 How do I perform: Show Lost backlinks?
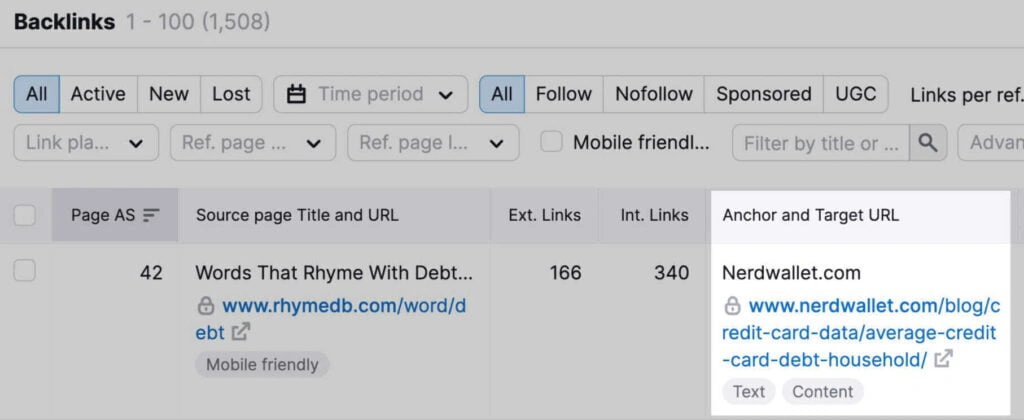(231, 94)
